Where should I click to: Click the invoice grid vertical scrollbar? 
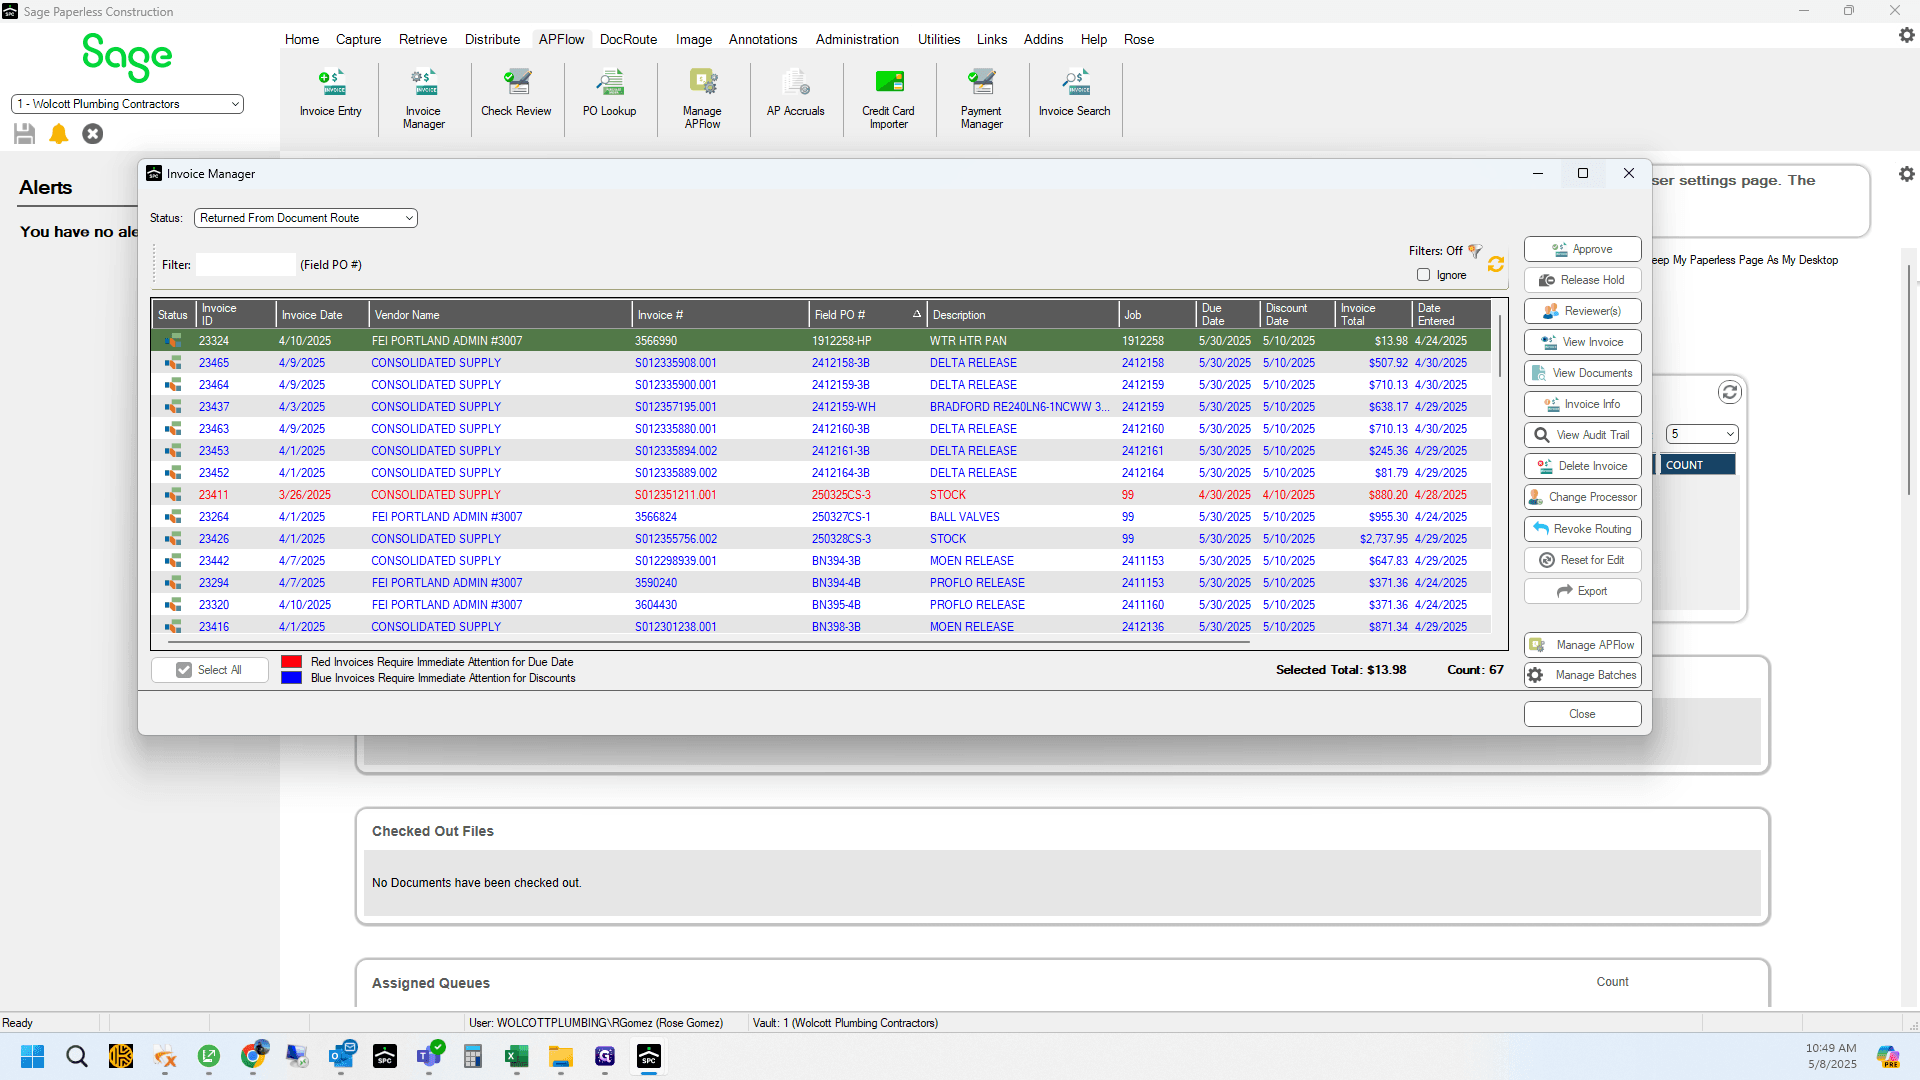[x=1500, y=345]
